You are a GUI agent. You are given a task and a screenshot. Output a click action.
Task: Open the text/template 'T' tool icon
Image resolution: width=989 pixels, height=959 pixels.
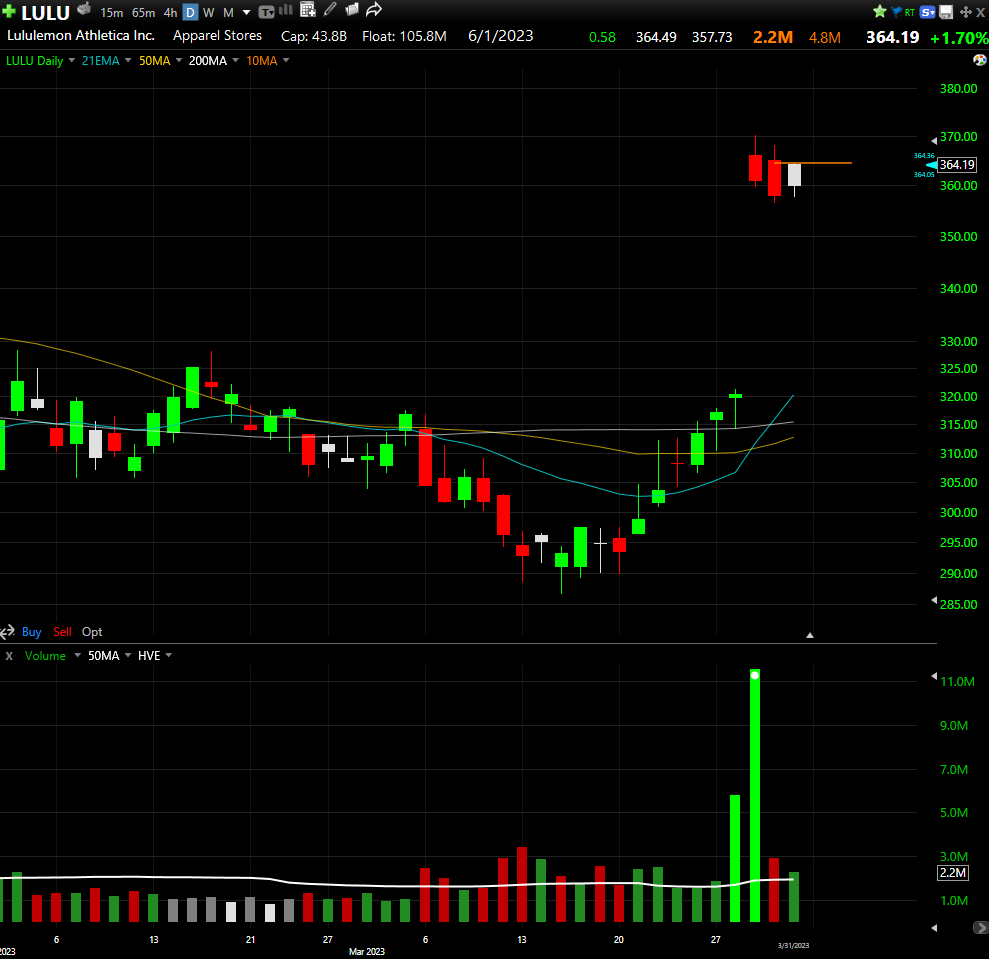(267, 12)
